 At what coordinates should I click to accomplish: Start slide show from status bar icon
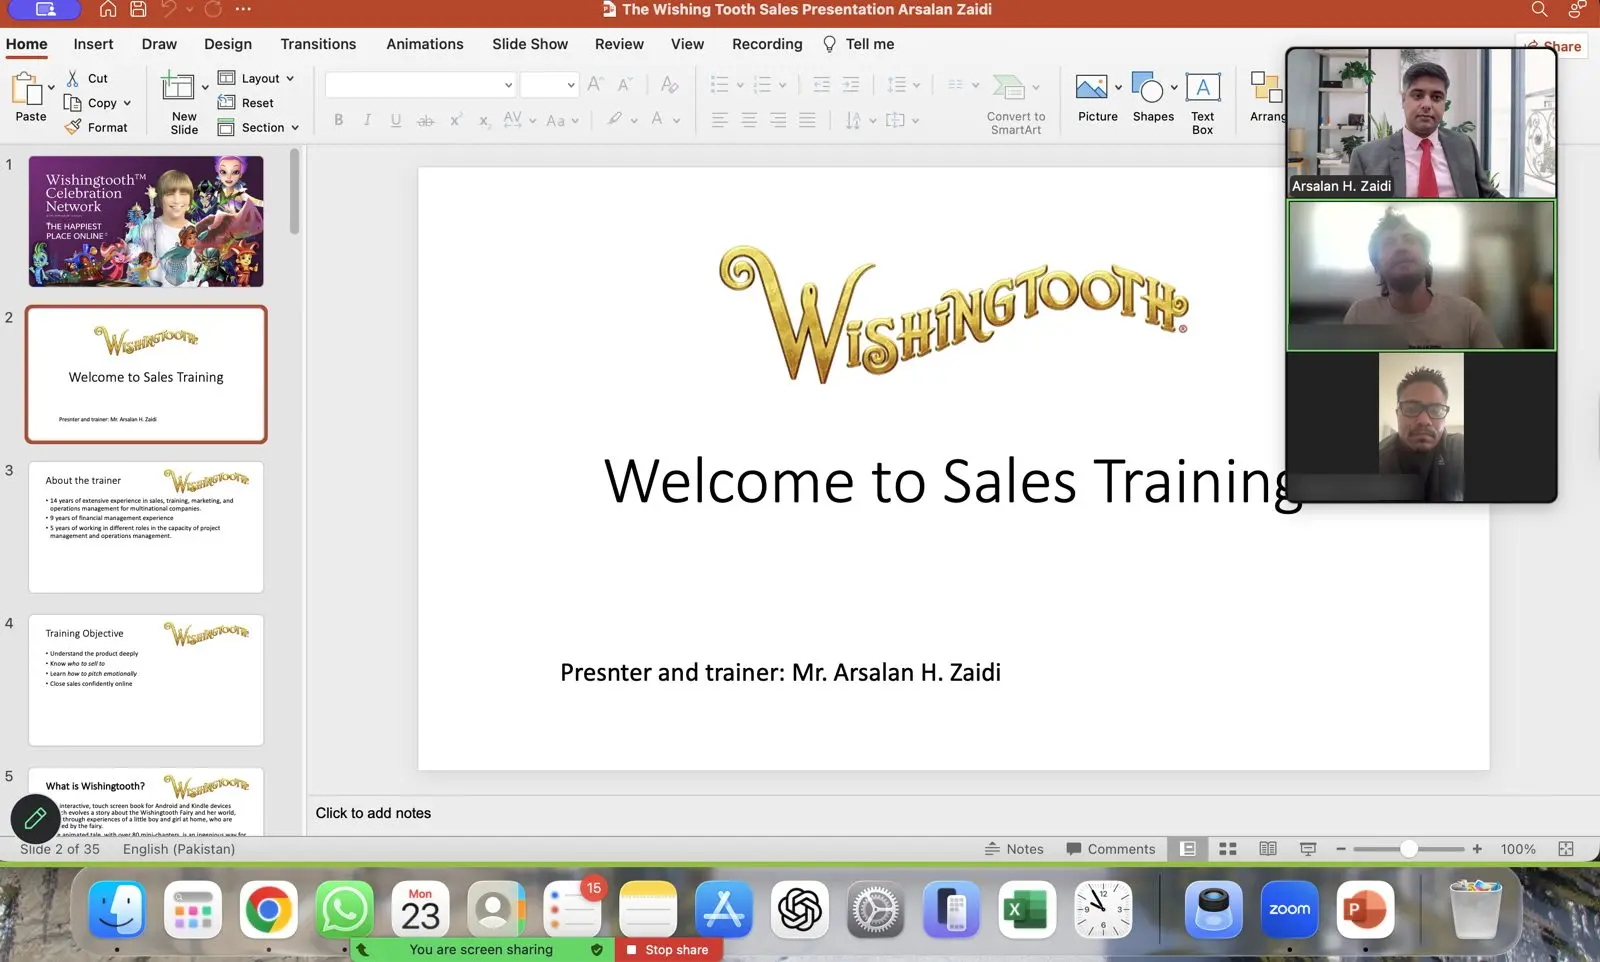(1308, 849)
